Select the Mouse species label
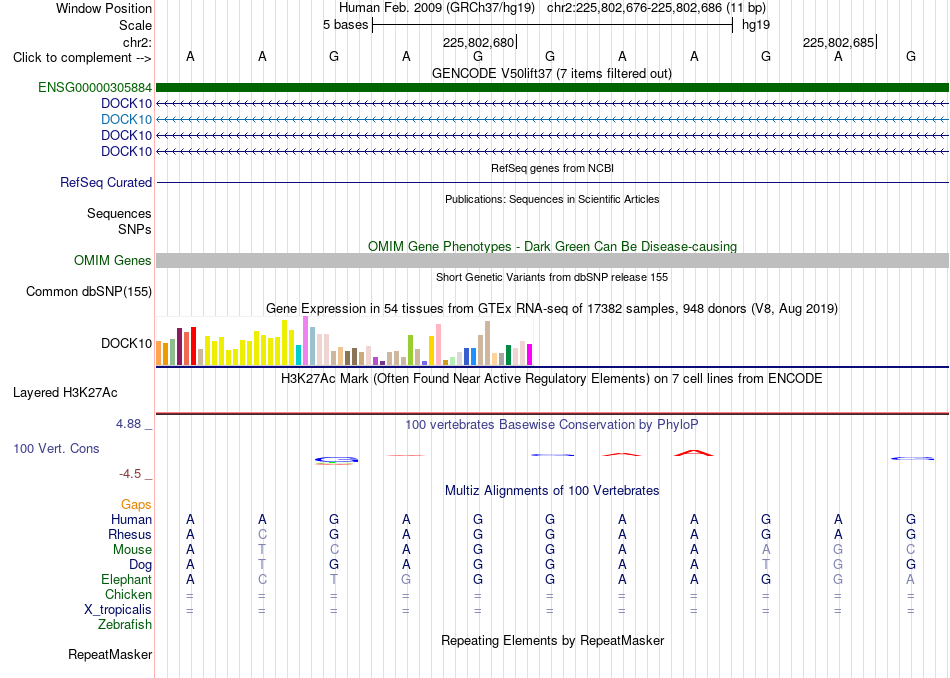Screen dimensions: 950x678 pos(132,550)
